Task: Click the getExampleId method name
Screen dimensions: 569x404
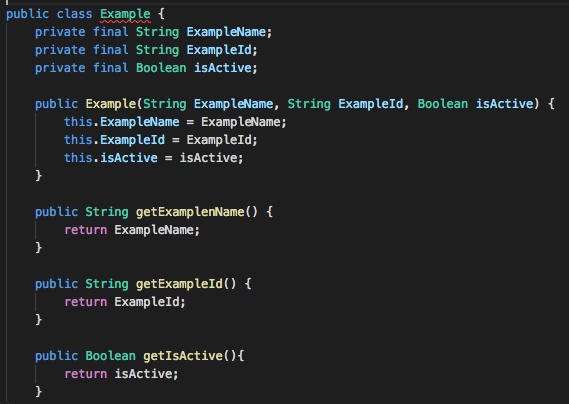Action: click(179, 284)
